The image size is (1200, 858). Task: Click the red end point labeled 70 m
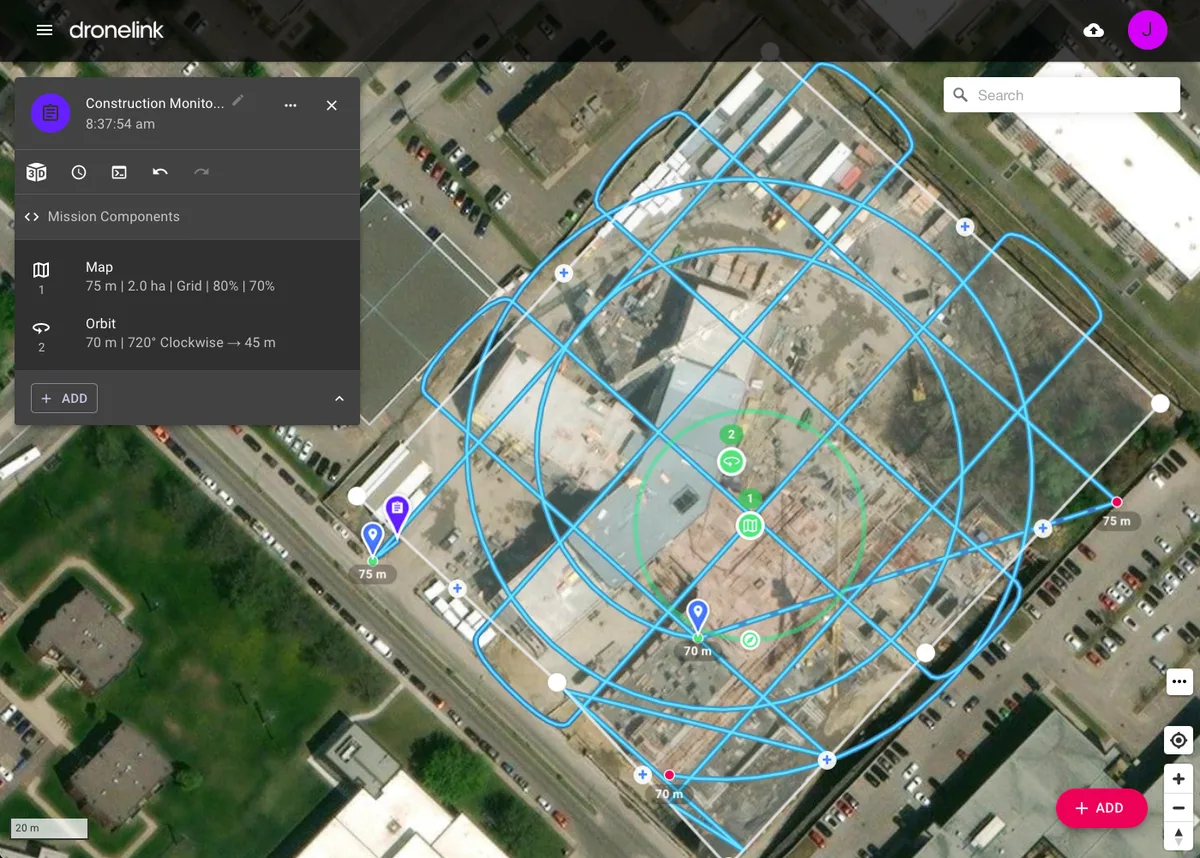[669, 775]
